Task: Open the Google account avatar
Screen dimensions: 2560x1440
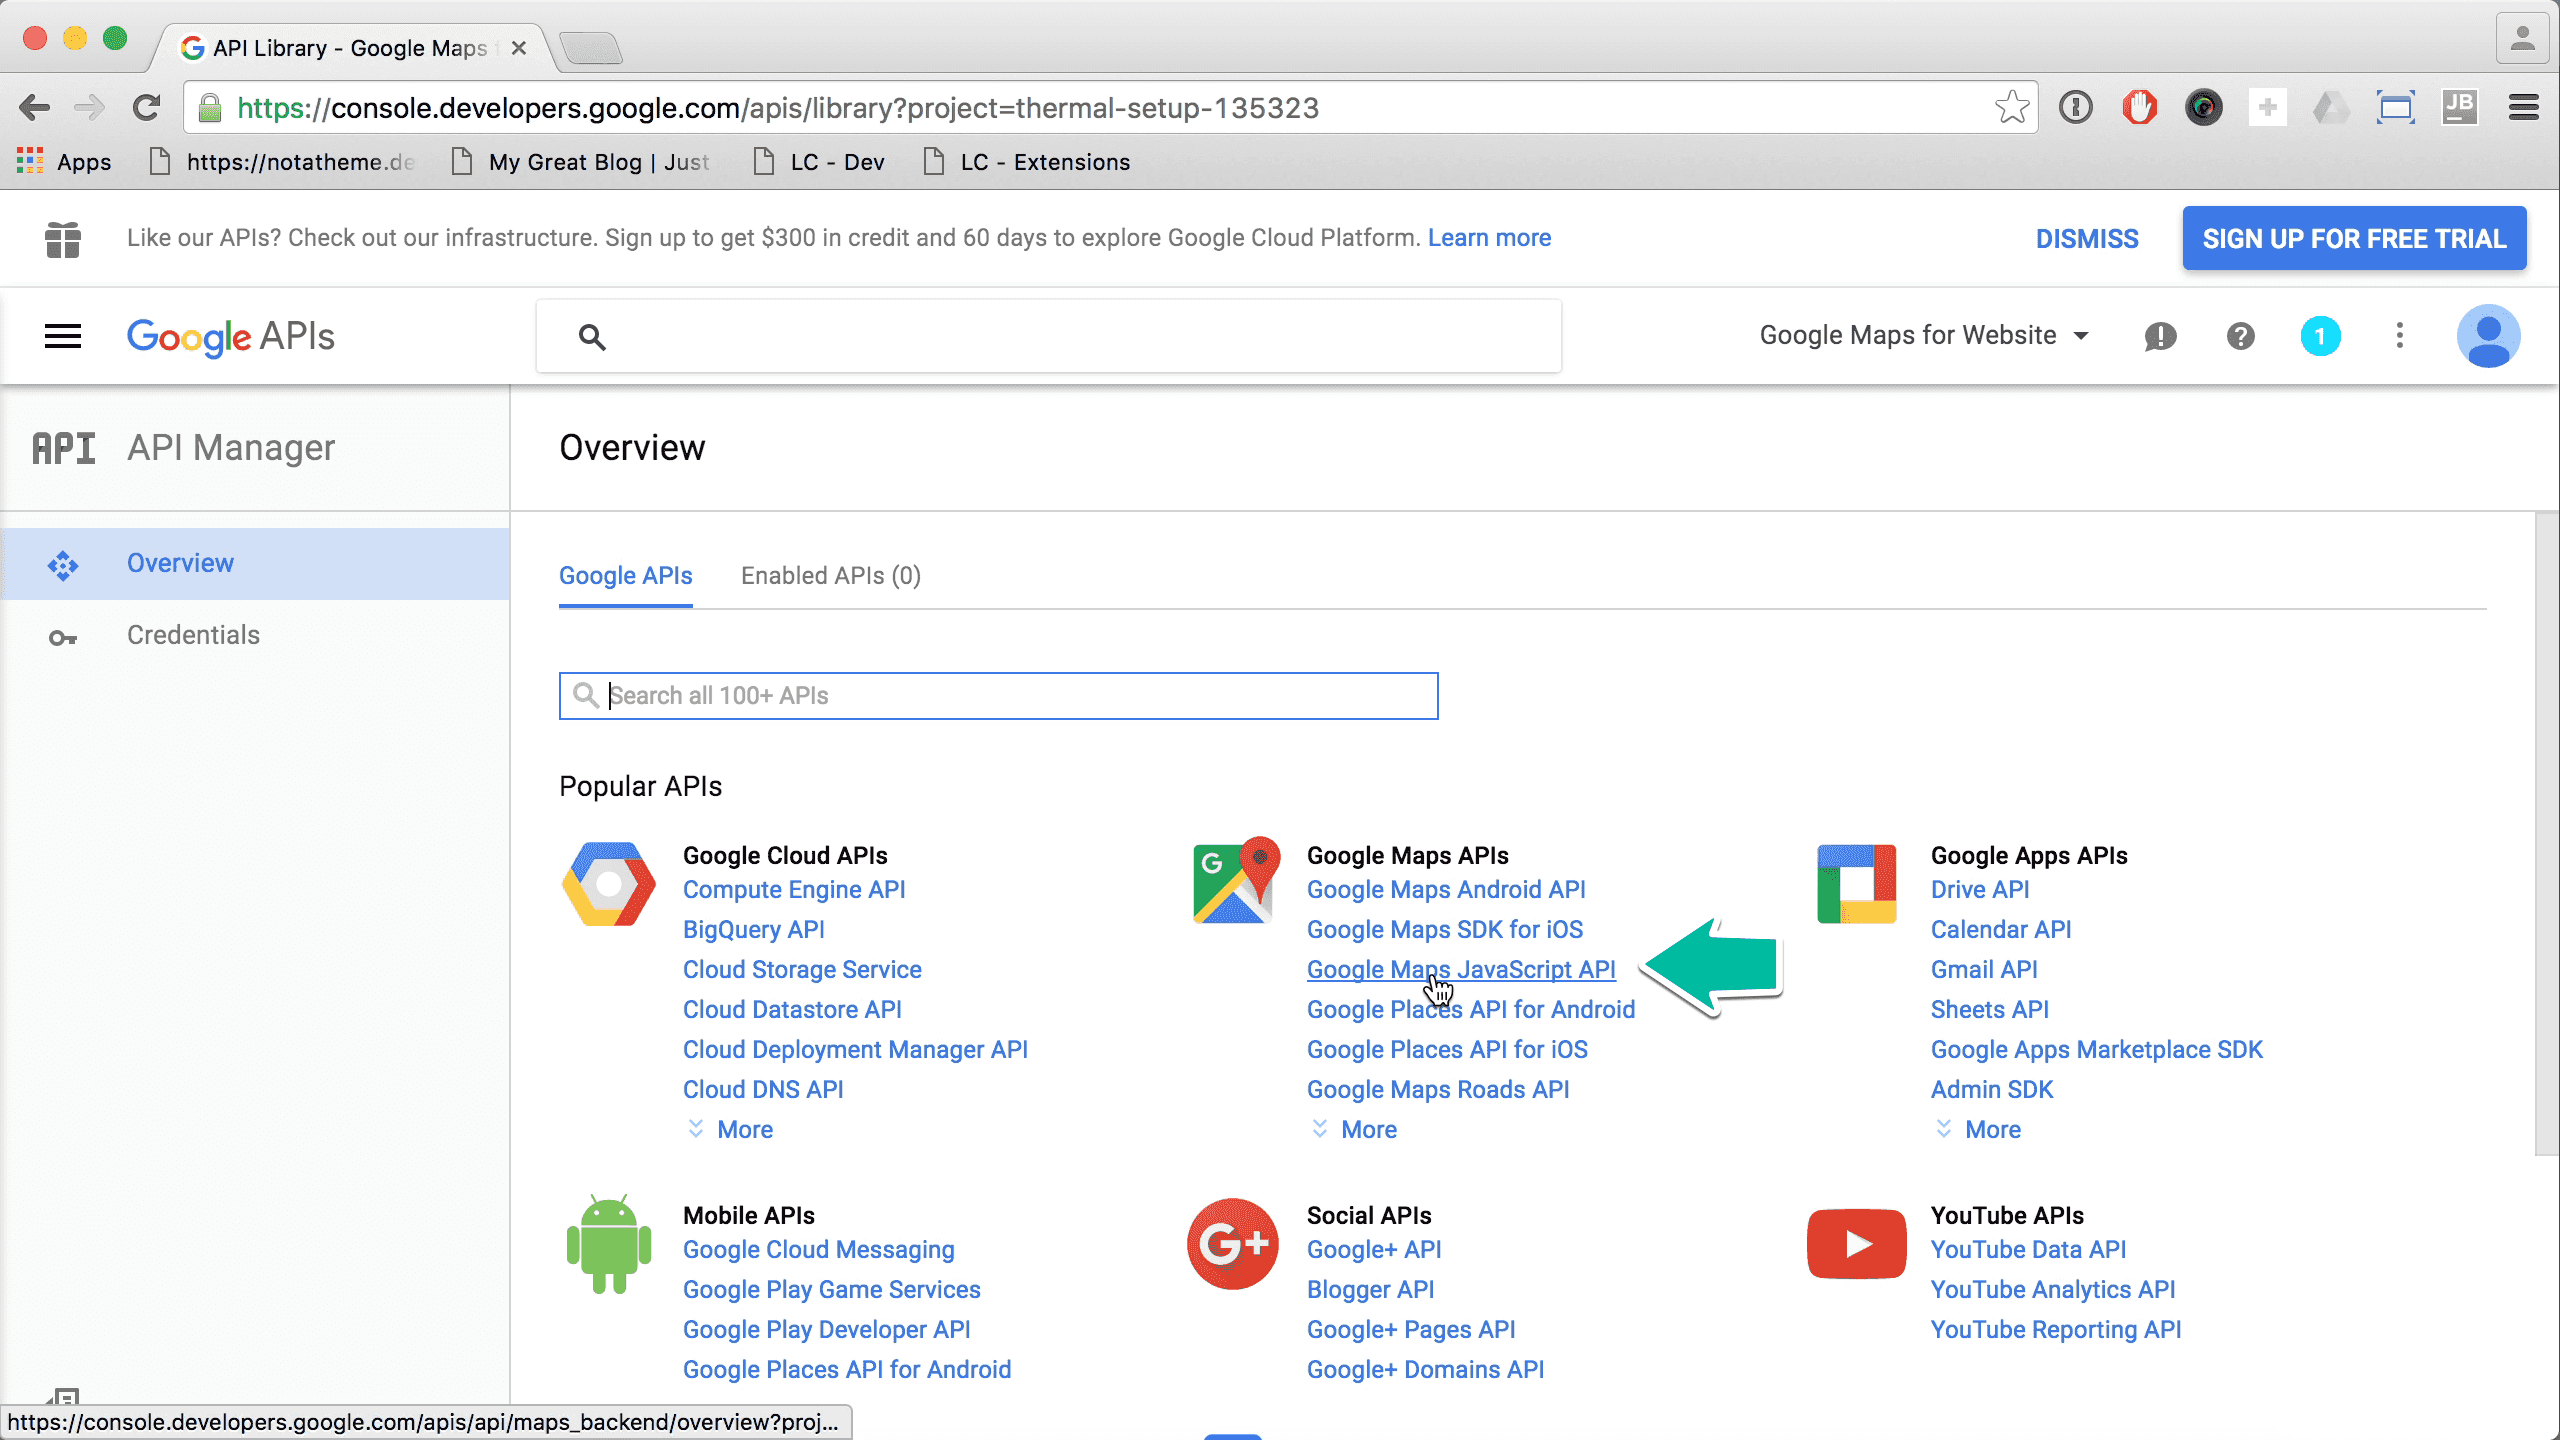Action: point(2487,336)
